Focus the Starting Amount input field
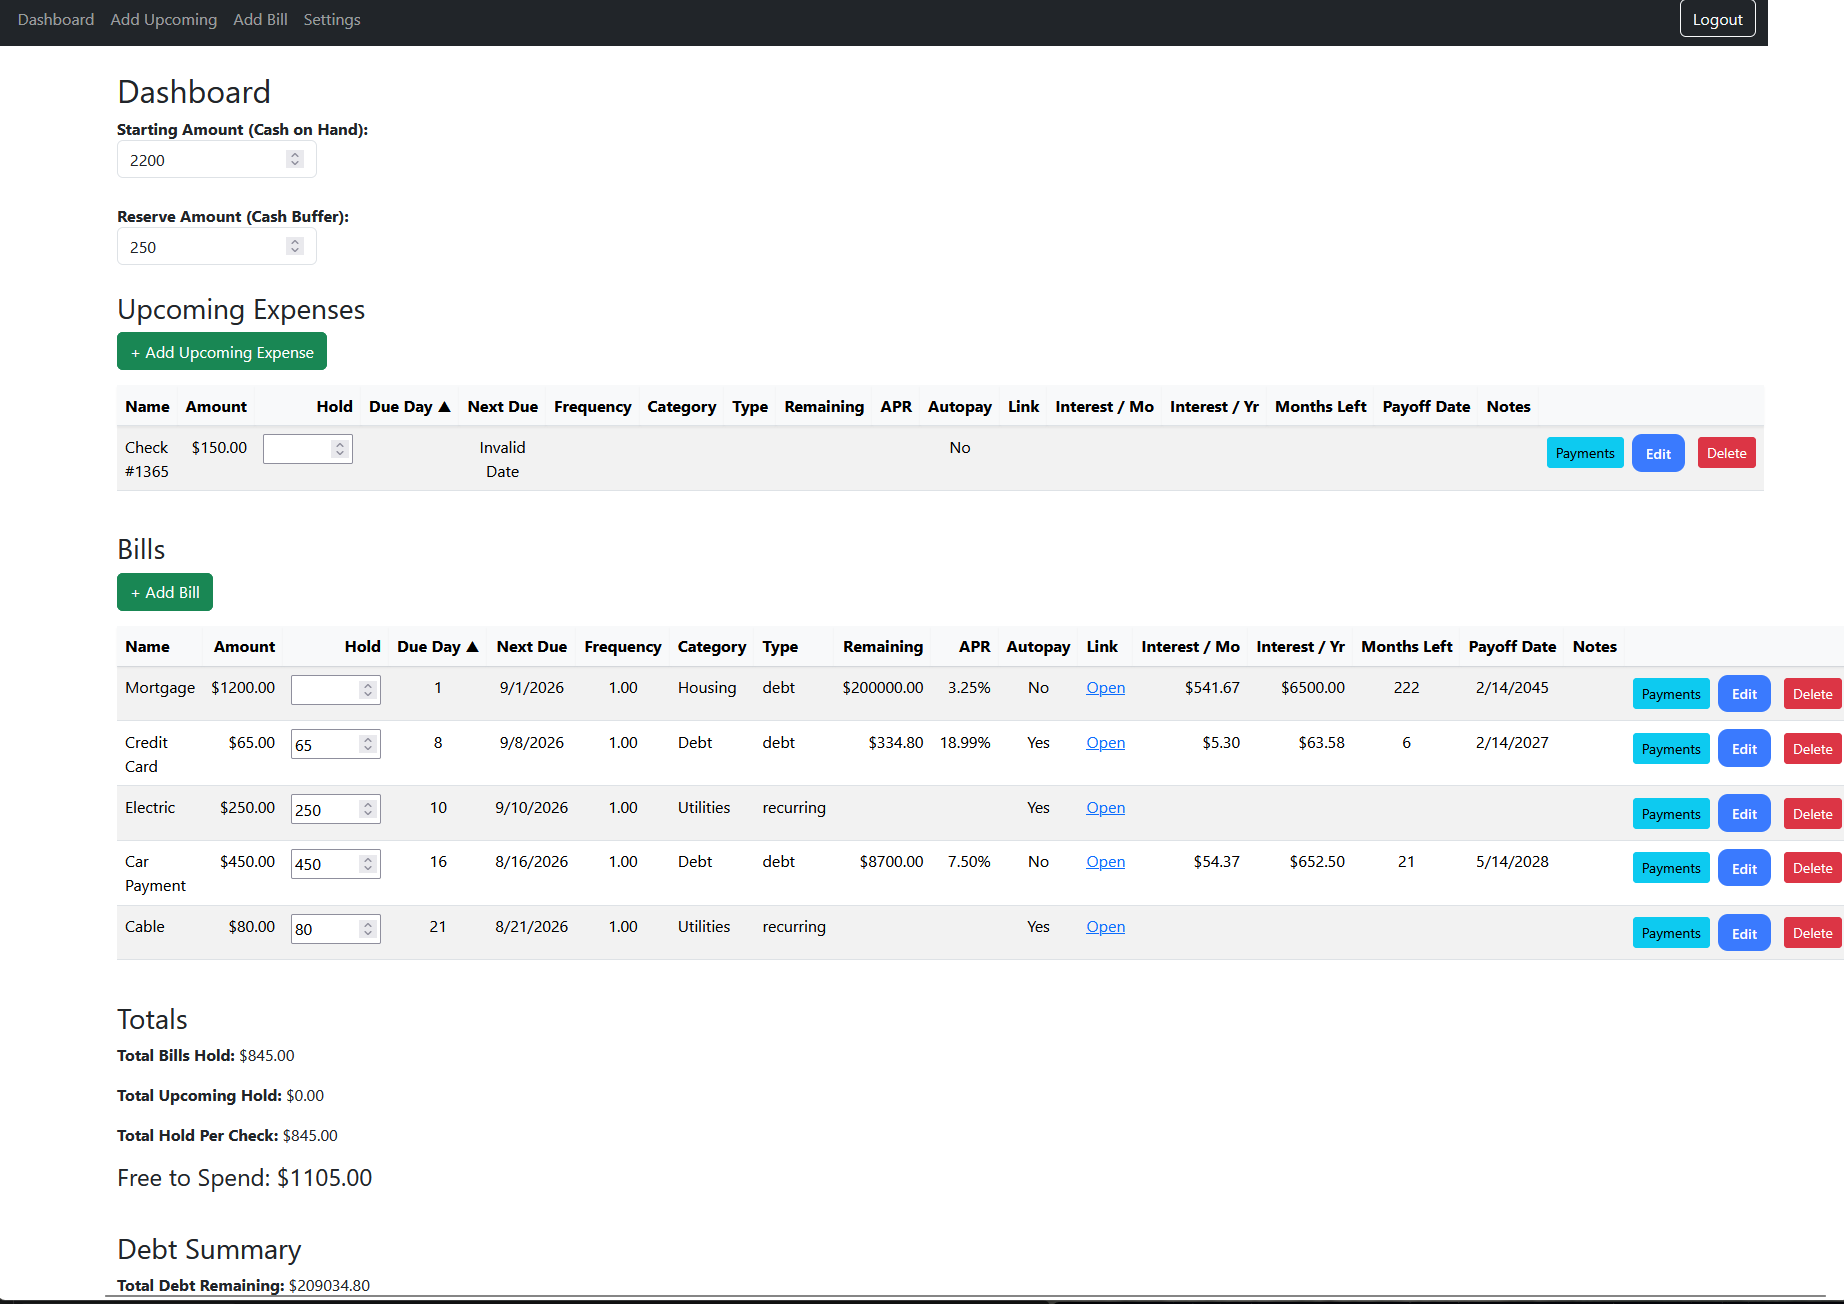The width and height of the screenshot is (1844, 1304). tap(216, 160)
